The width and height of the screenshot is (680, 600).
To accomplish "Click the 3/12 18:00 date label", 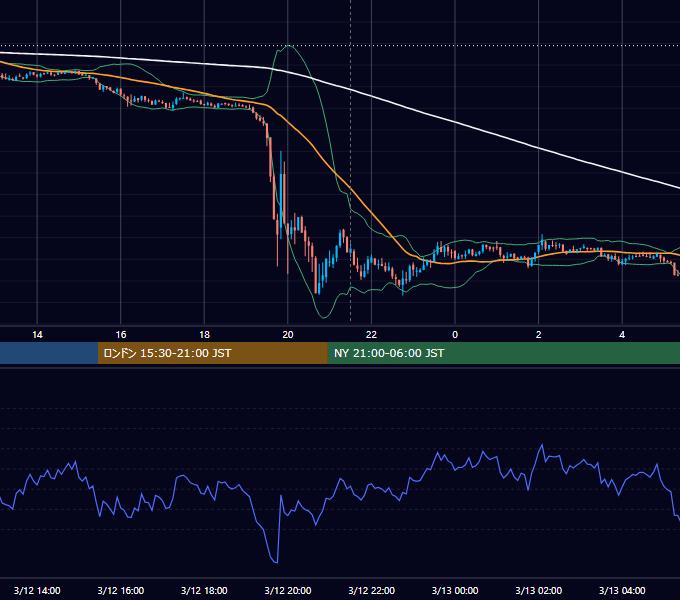I will point(204,590).
